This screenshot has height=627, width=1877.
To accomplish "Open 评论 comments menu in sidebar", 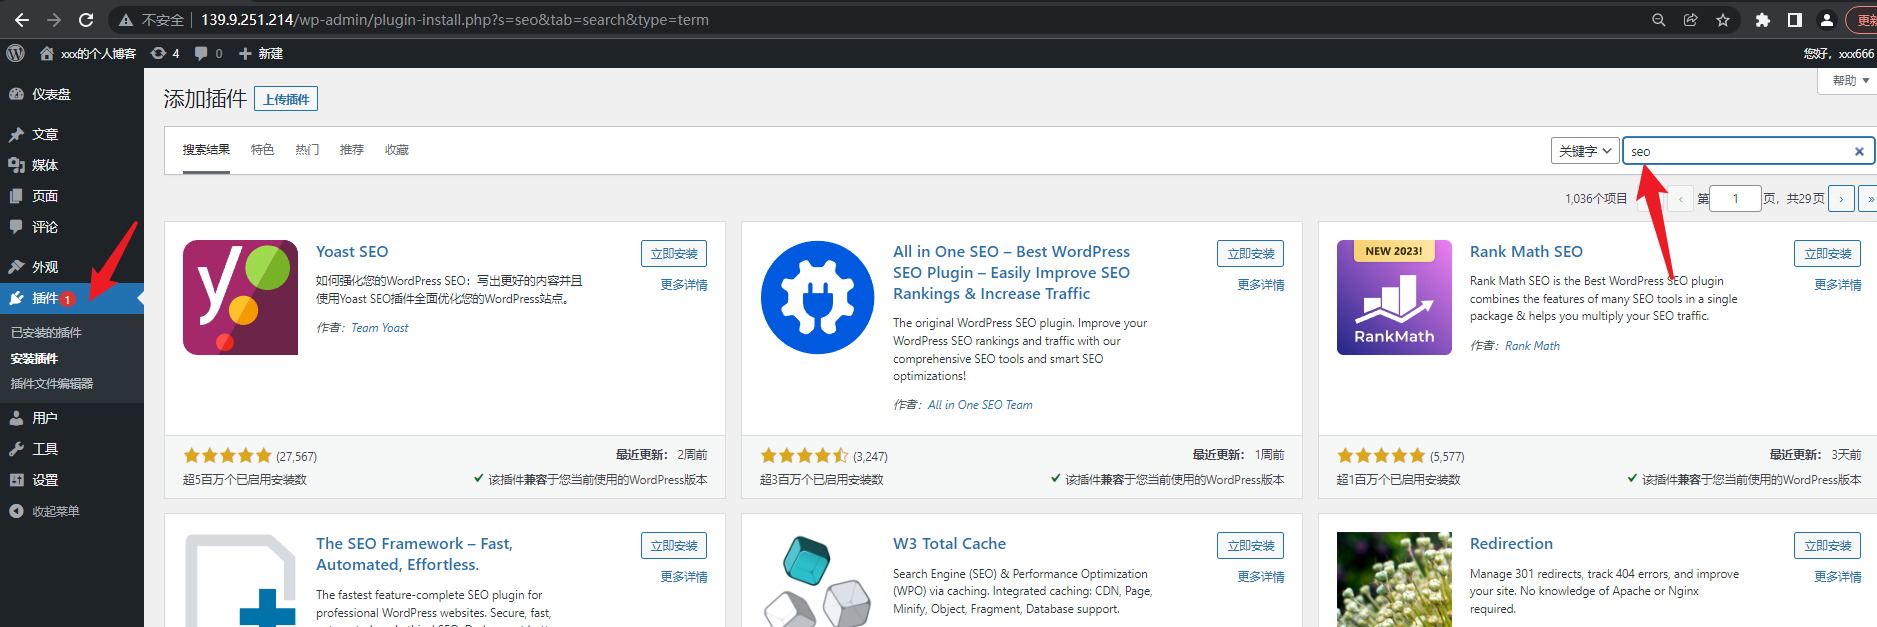I will tap(72, 227).
